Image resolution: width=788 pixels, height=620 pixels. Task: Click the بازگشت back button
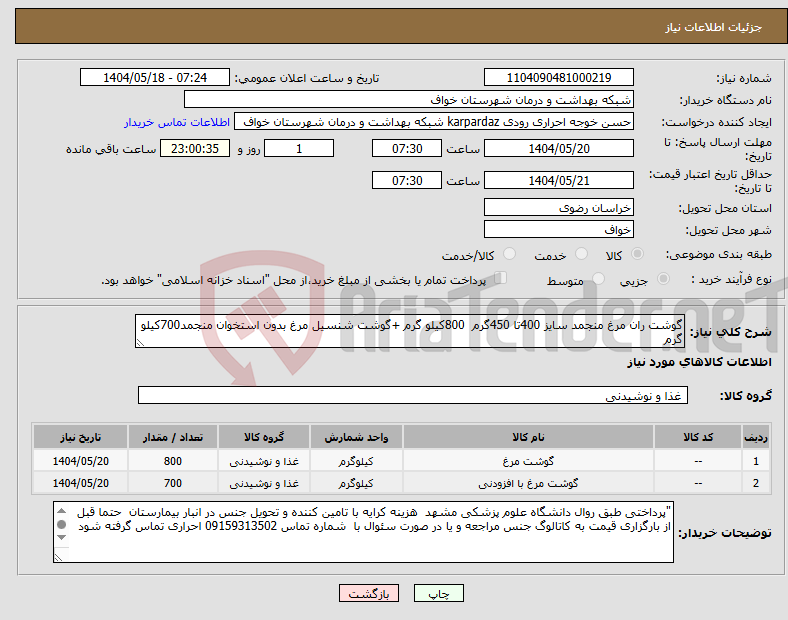click(369, 593)
